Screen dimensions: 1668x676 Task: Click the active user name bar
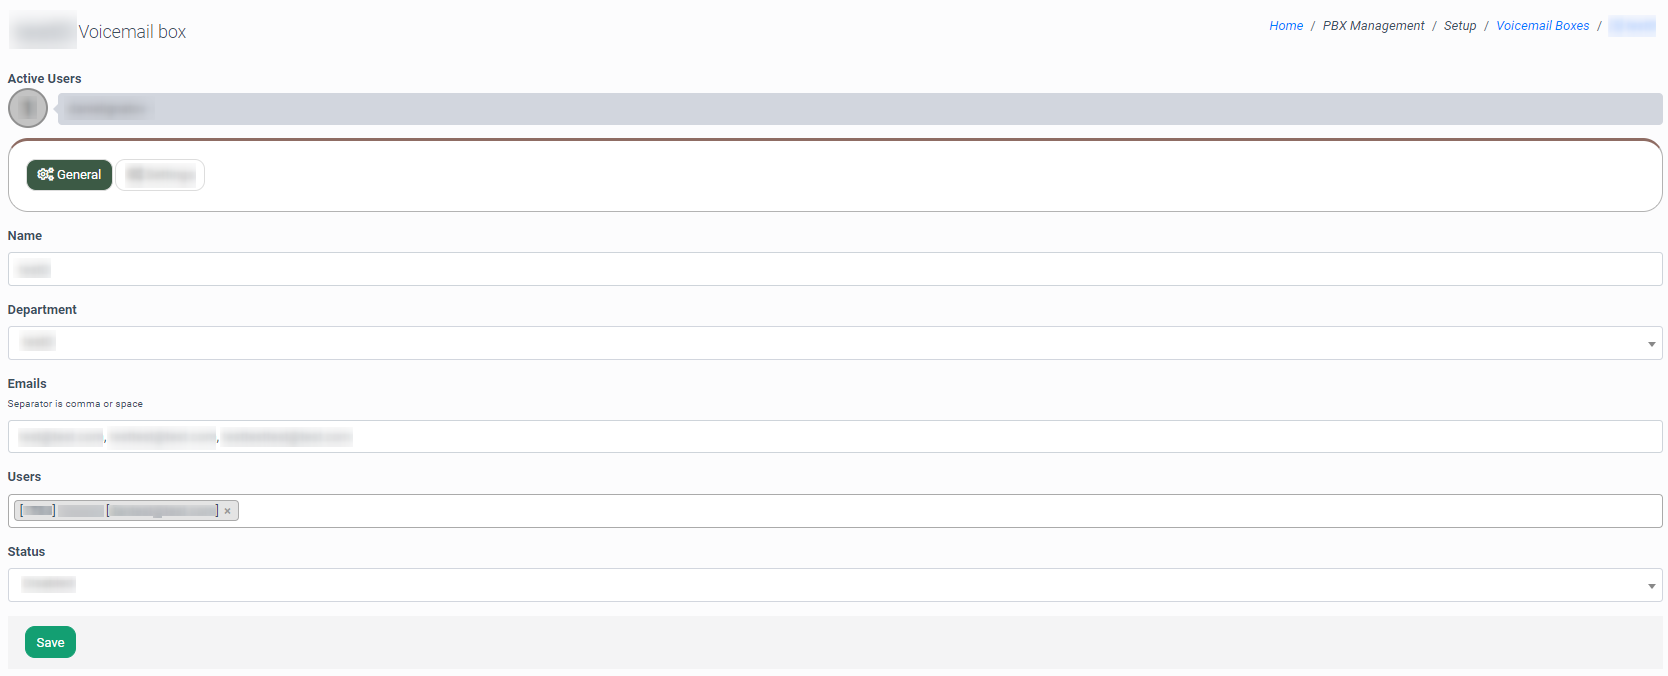pyautogui.click(x=860, y=109)
